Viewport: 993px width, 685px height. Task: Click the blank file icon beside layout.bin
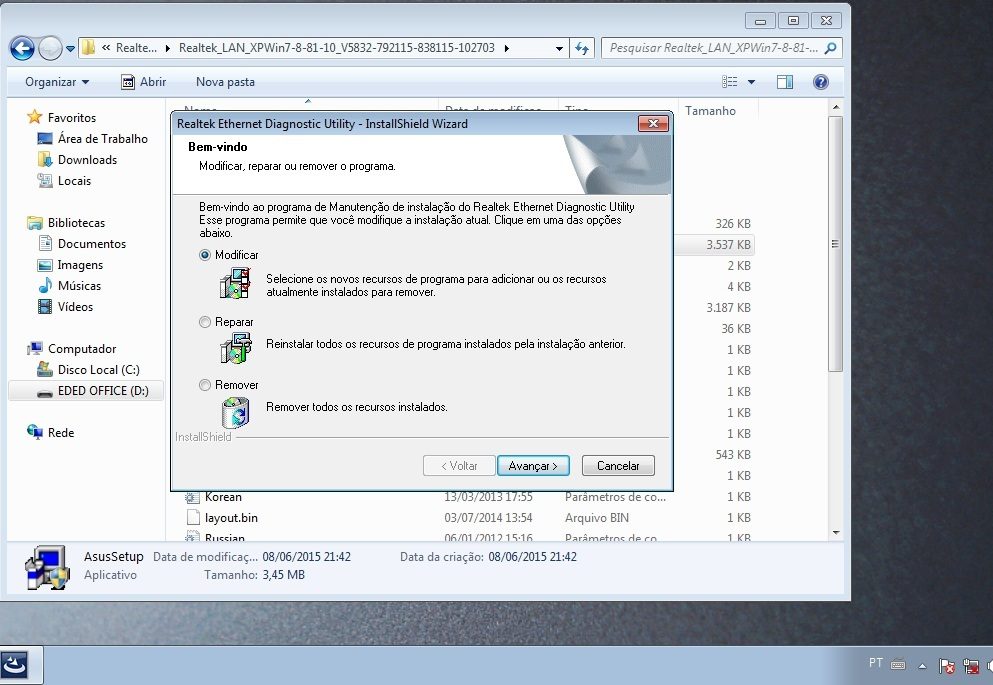[193, 517]
